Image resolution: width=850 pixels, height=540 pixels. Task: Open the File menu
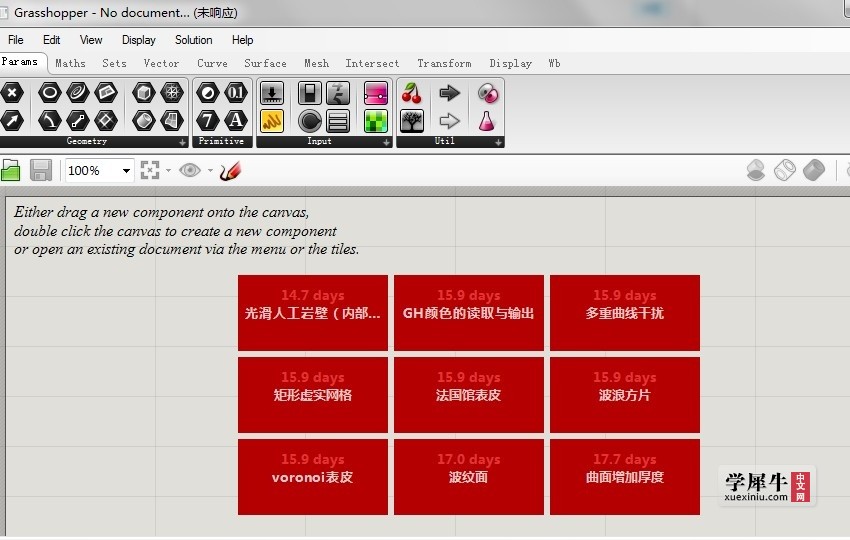(16, 40)
